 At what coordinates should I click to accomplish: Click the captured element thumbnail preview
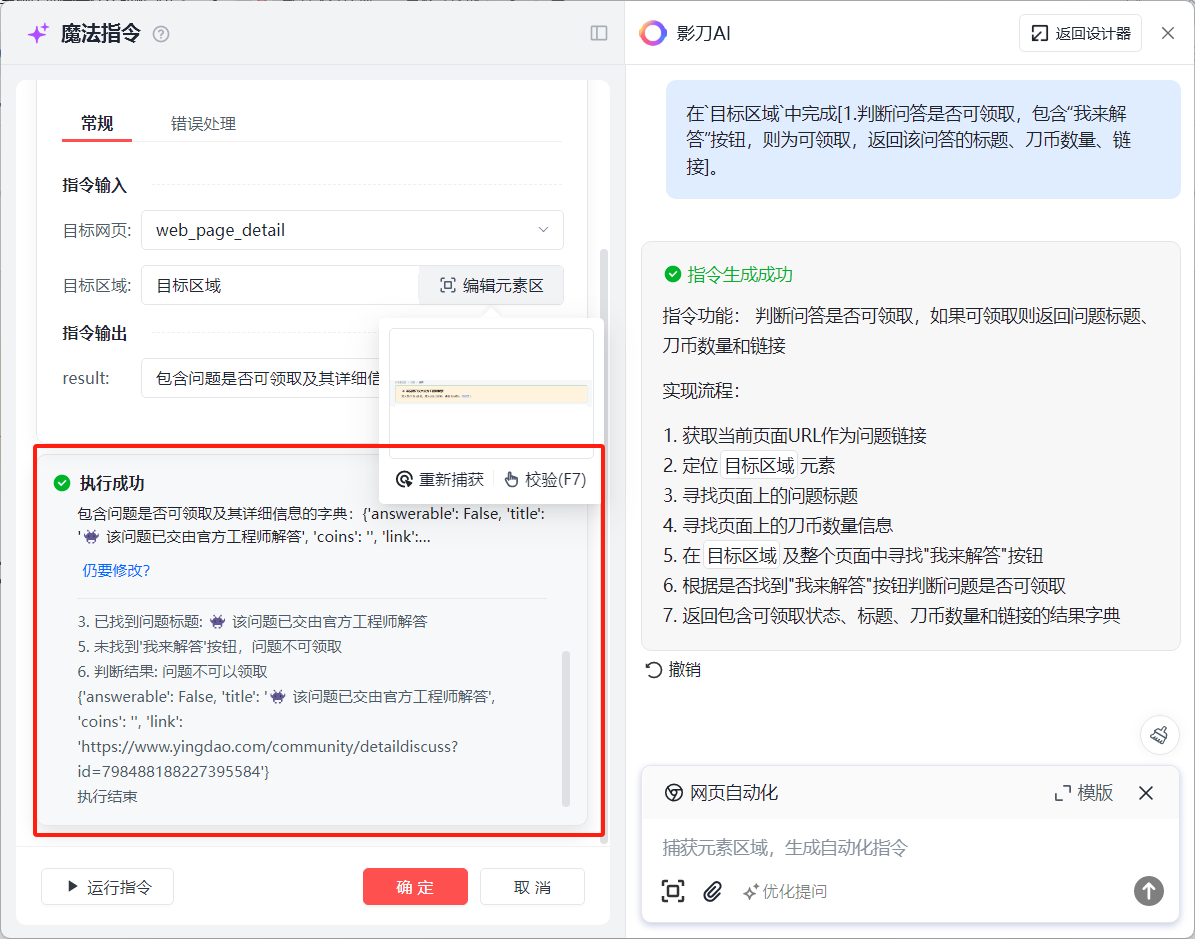point(491,393)
